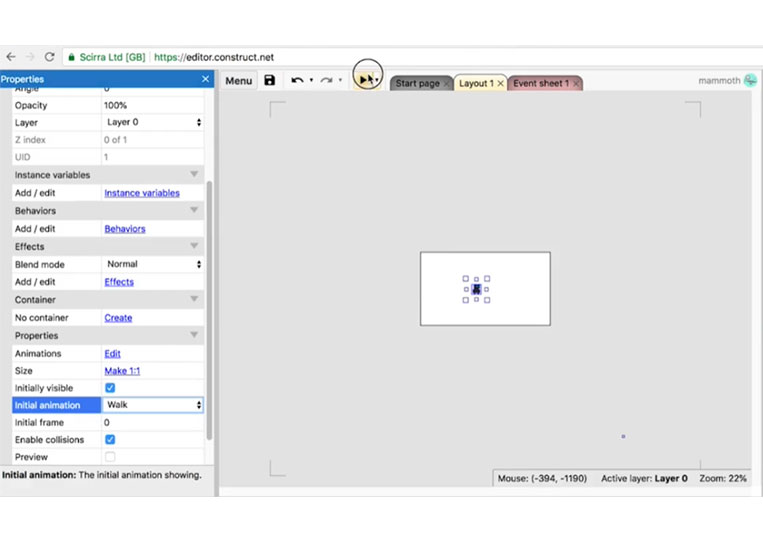Click the Active layer status text
Viewport: 763px width, 541px height.
point(644,478)
